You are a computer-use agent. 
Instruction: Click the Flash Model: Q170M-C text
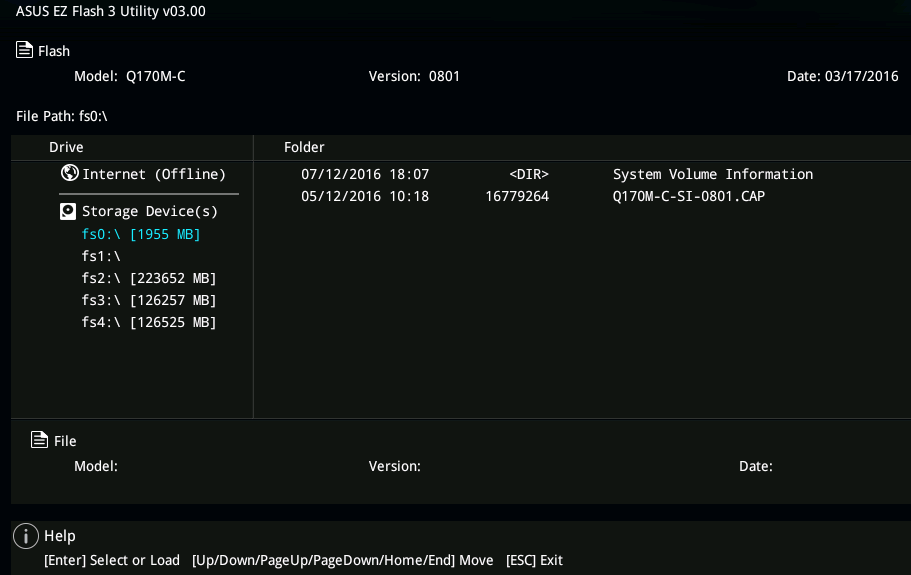(x=130, y=76)
